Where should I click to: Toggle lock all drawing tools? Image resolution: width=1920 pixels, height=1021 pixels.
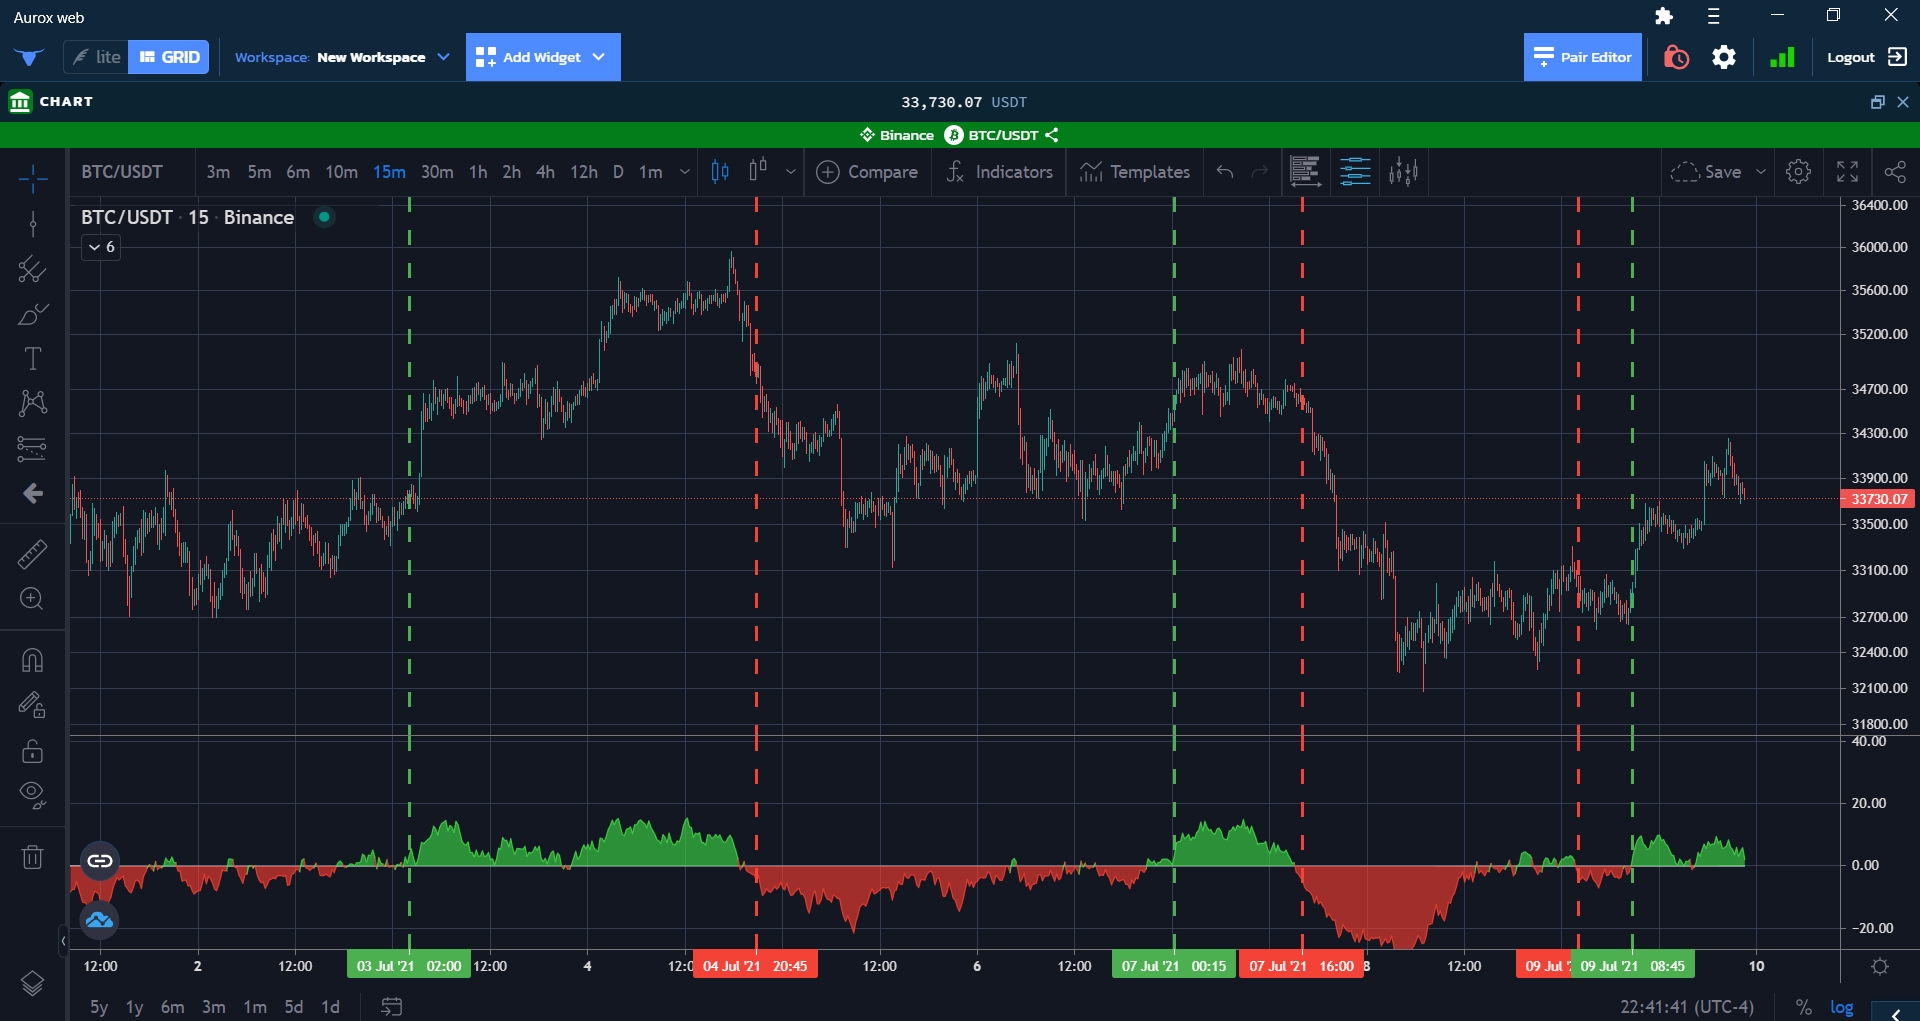tap(32, 750)
